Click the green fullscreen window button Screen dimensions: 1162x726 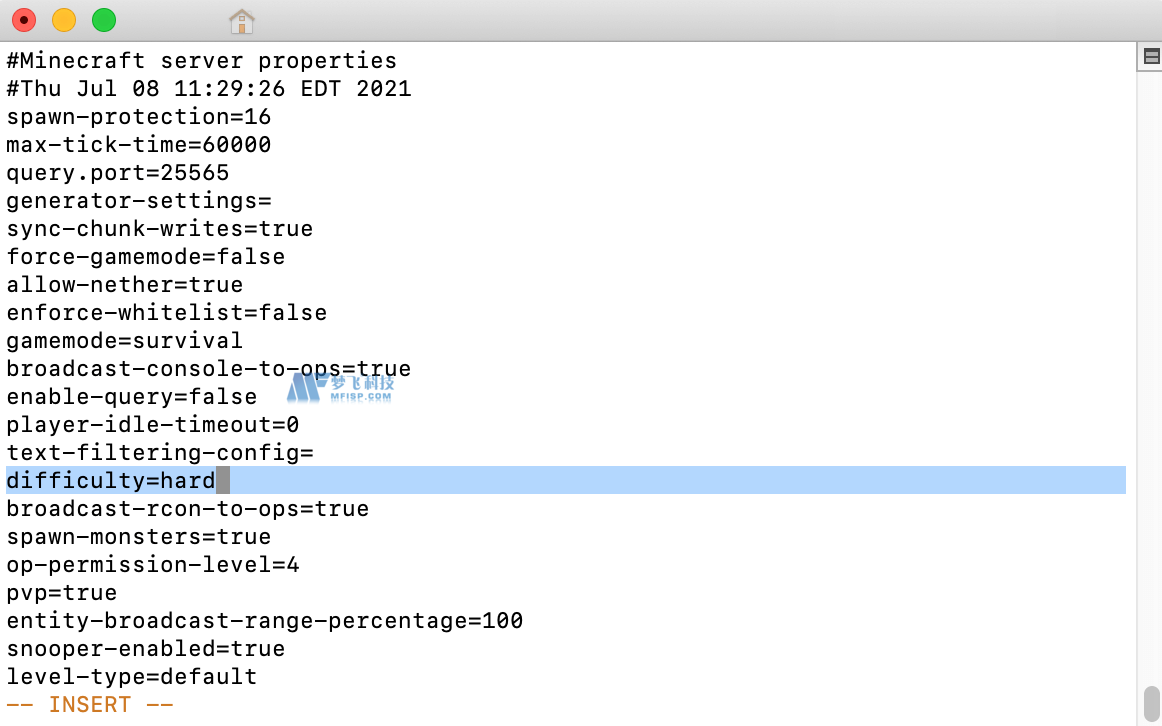pyautogui.click(x=104, y=20)
